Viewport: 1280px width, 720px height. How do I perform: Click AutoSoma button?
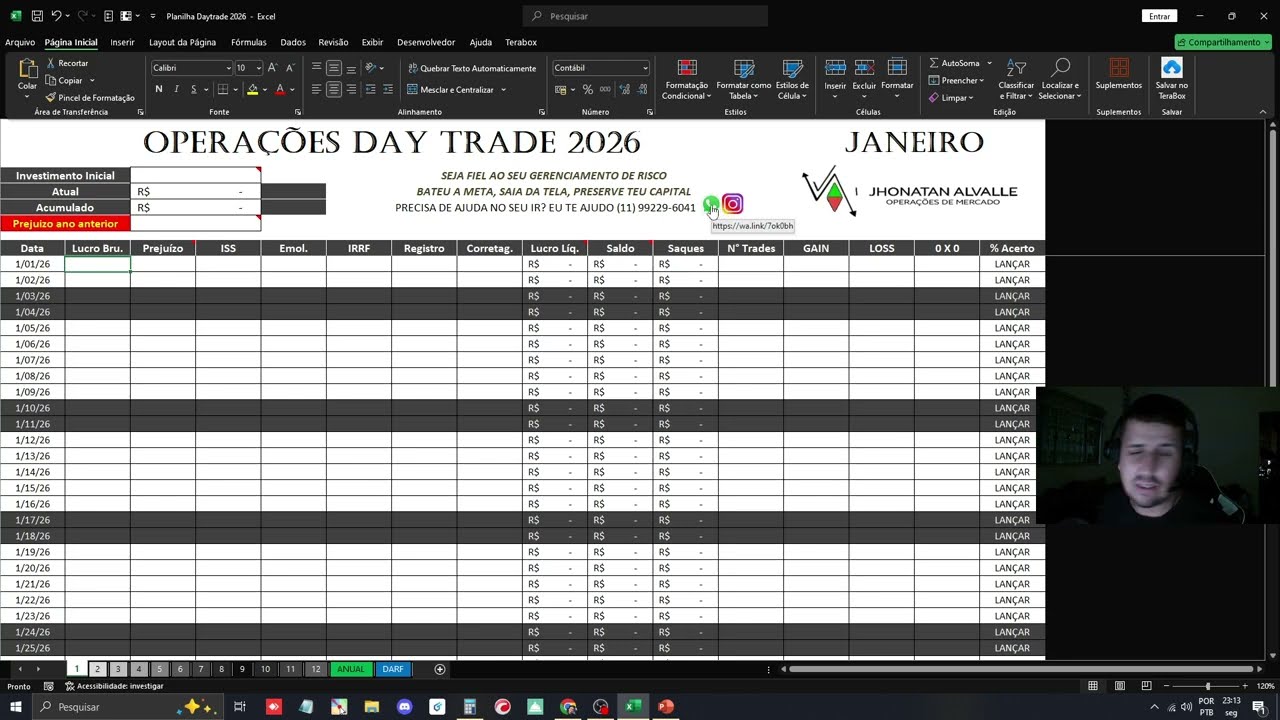955,63
